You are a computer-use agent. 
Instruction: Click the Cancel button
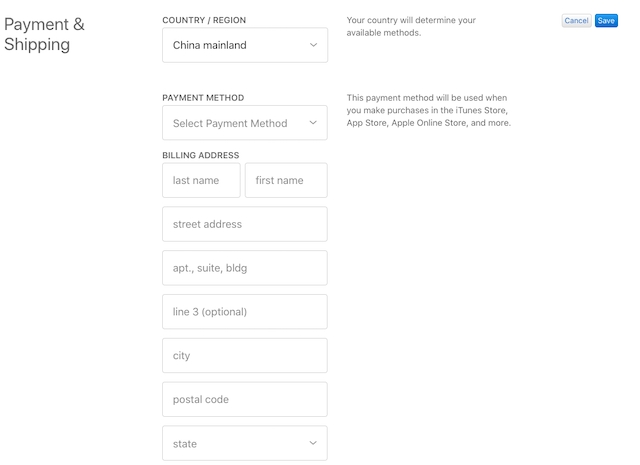click(x=576, y=21)
